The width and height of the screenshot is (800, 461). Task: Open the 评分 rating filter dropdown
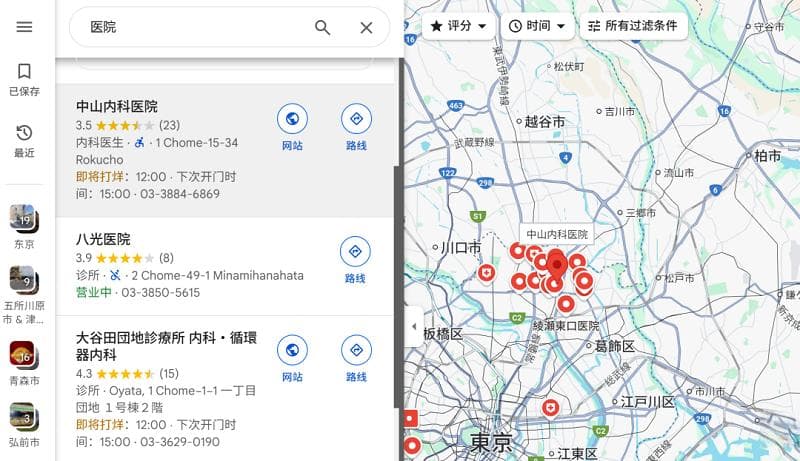point(458,25)
